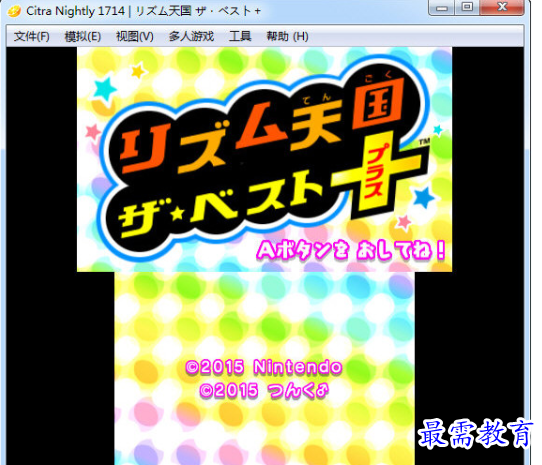
Task: Open the 多人游戏 menu
Action: (191, 36)
